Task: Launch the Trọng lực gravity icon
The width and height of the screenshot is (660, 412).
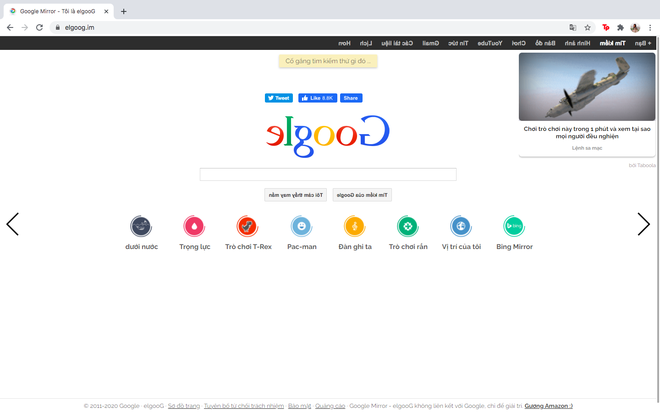Action: tap(194, 226)
